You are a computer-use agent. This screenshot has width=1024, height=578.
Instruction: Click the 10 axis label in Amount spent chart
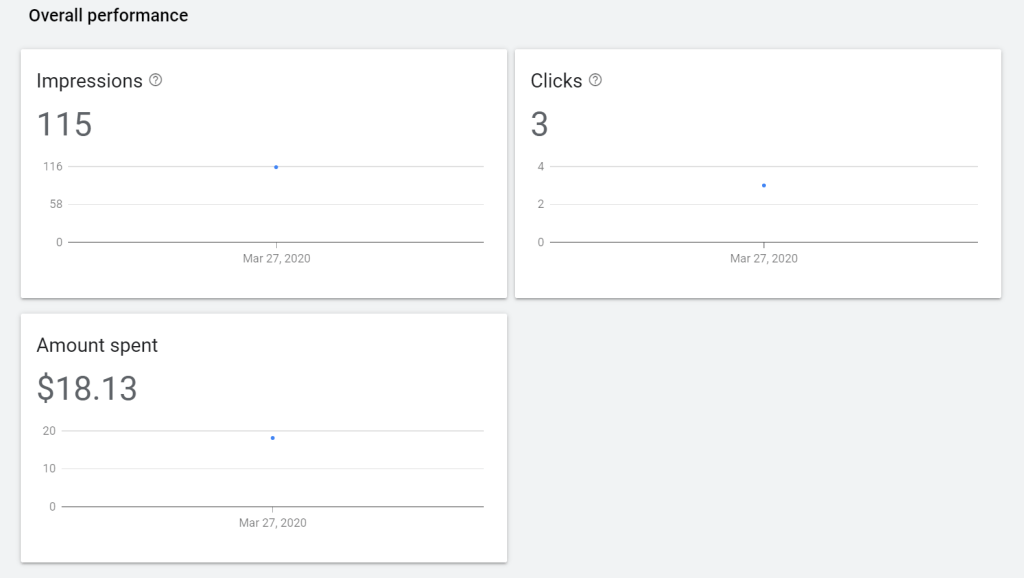[x=49, y=469]
